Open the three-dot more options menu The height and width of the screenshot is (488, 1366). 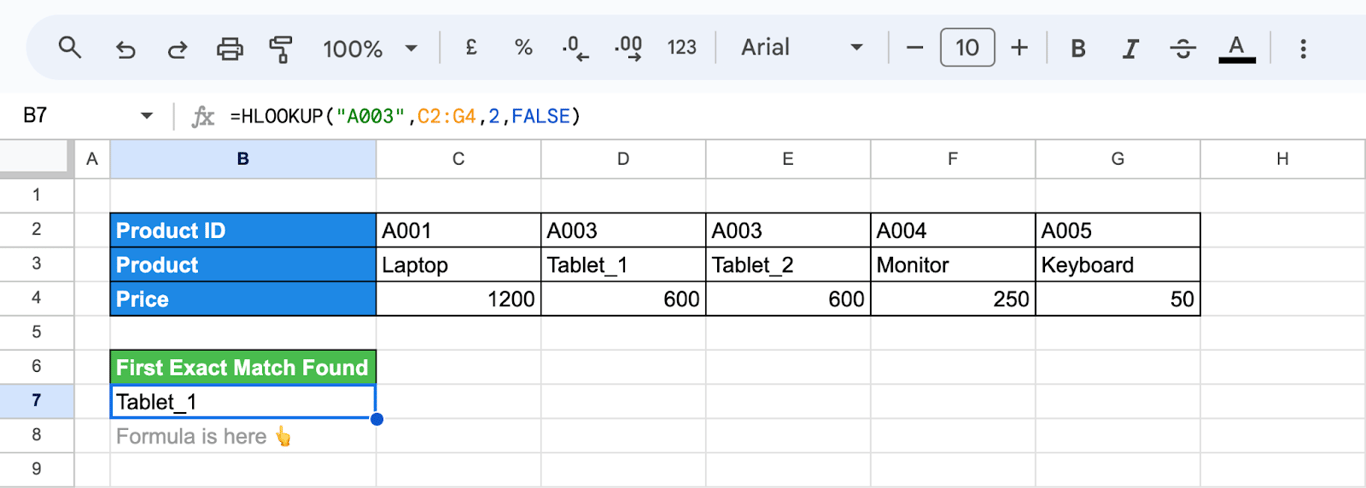point(1303,48)
